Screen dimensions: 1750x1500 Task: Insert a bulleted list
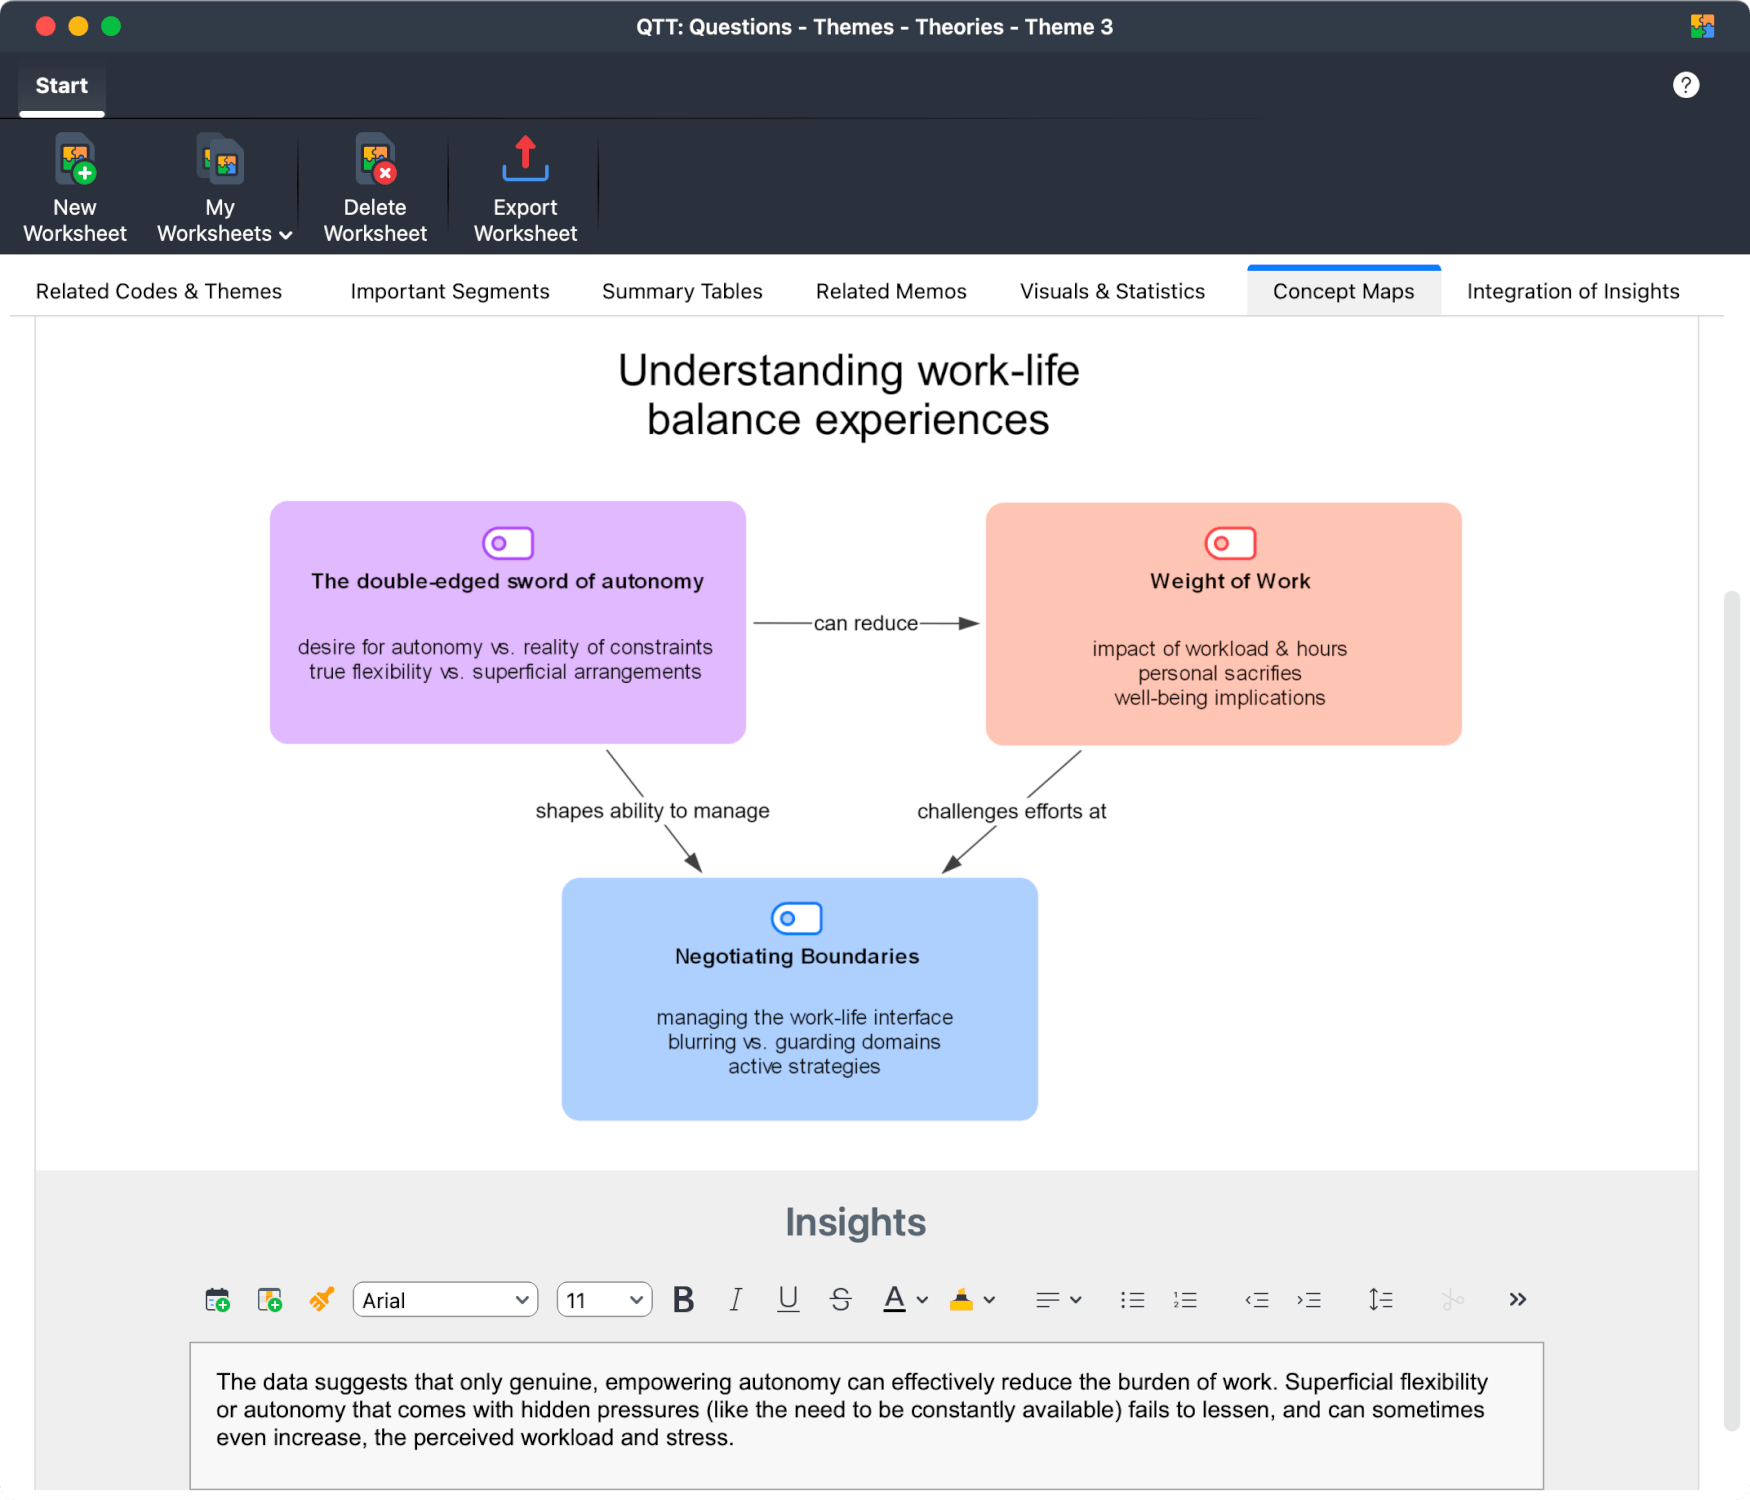(1132, 1300)
